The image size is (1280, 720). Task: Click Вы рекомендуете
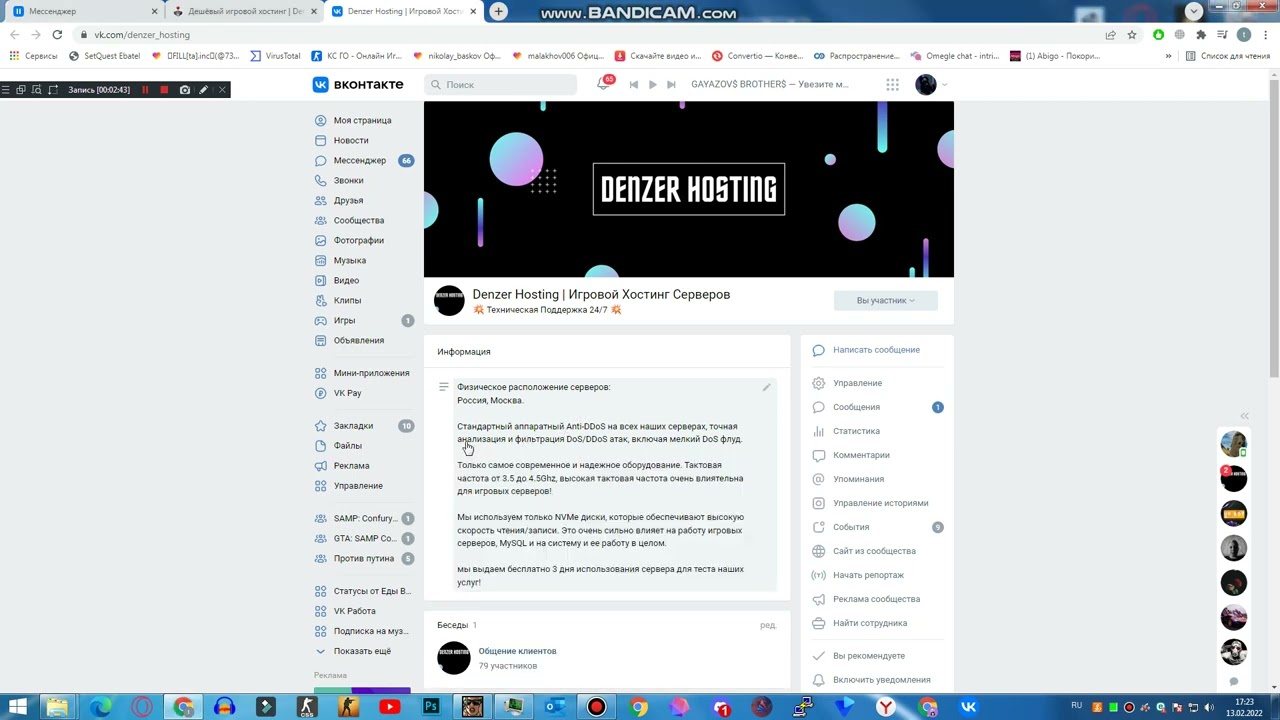(868, 656)
